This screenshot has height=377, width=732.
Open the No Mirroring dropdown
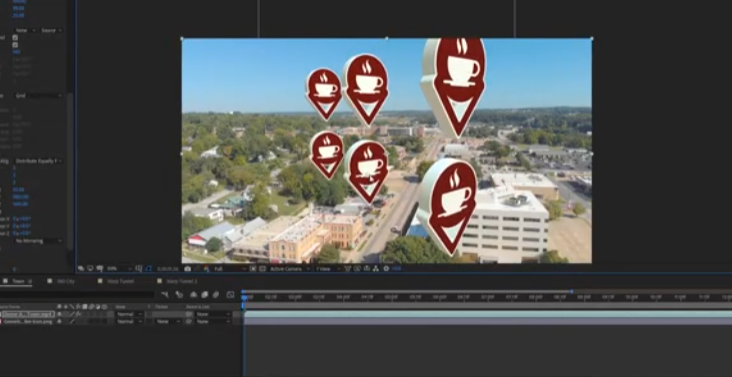click(39, 241)
